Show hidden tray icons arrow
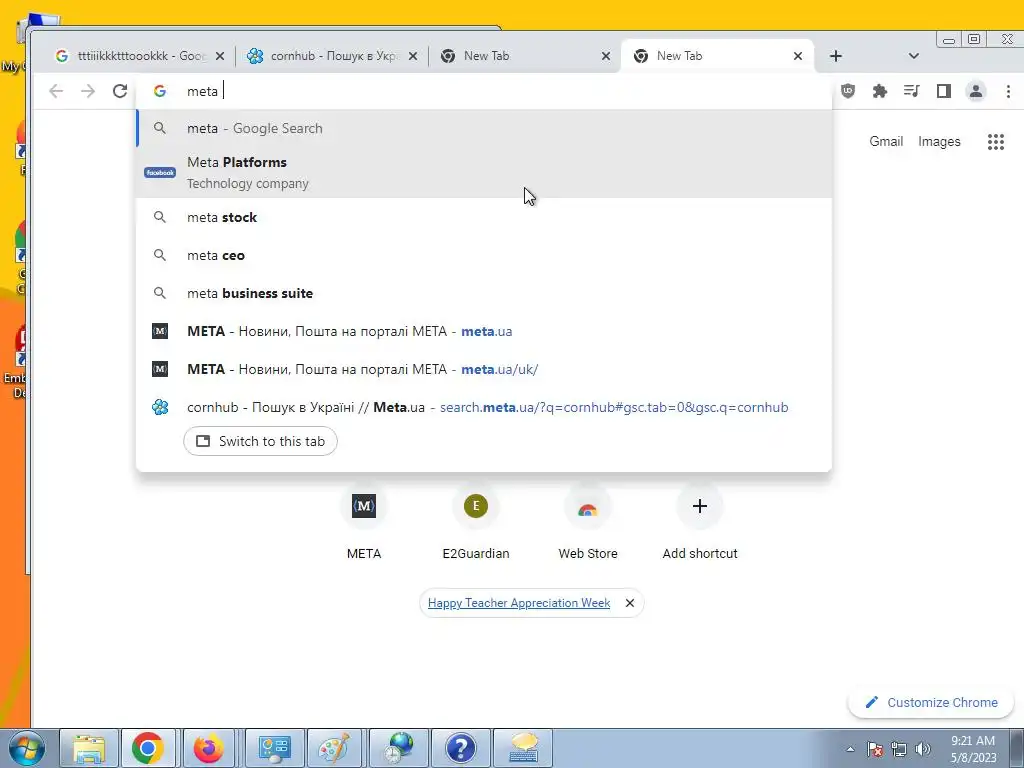1024x768 pixels. pyautogui.click(x=850, y=749)
